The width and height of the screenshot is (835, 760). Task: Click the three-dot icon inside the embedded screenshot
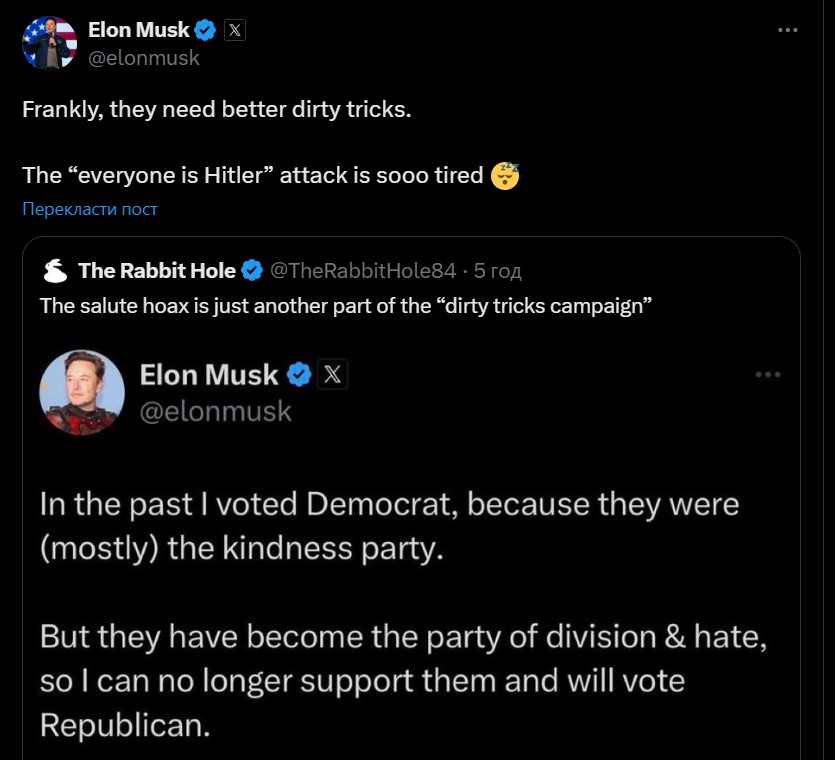pyautogui.click(x=767, y=374)
